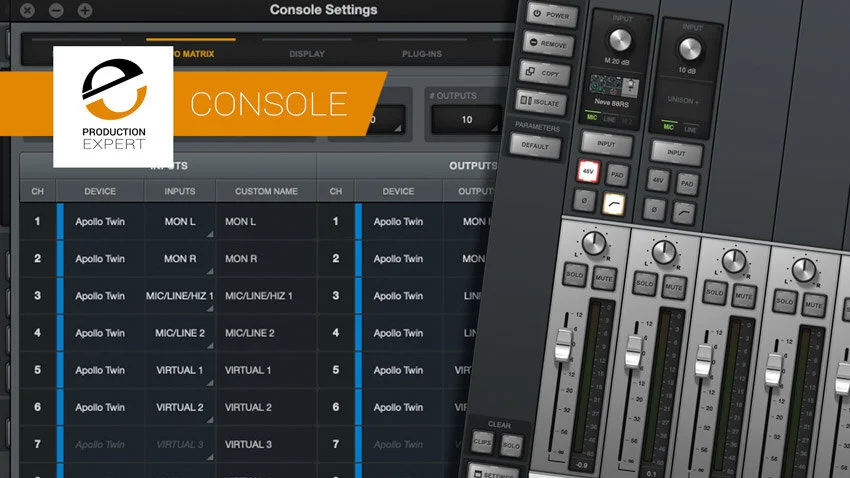The width and height of the screenshot is (850, 478).
Task: Click the pan knob on third mixer channel
Action: click(734, 261)
